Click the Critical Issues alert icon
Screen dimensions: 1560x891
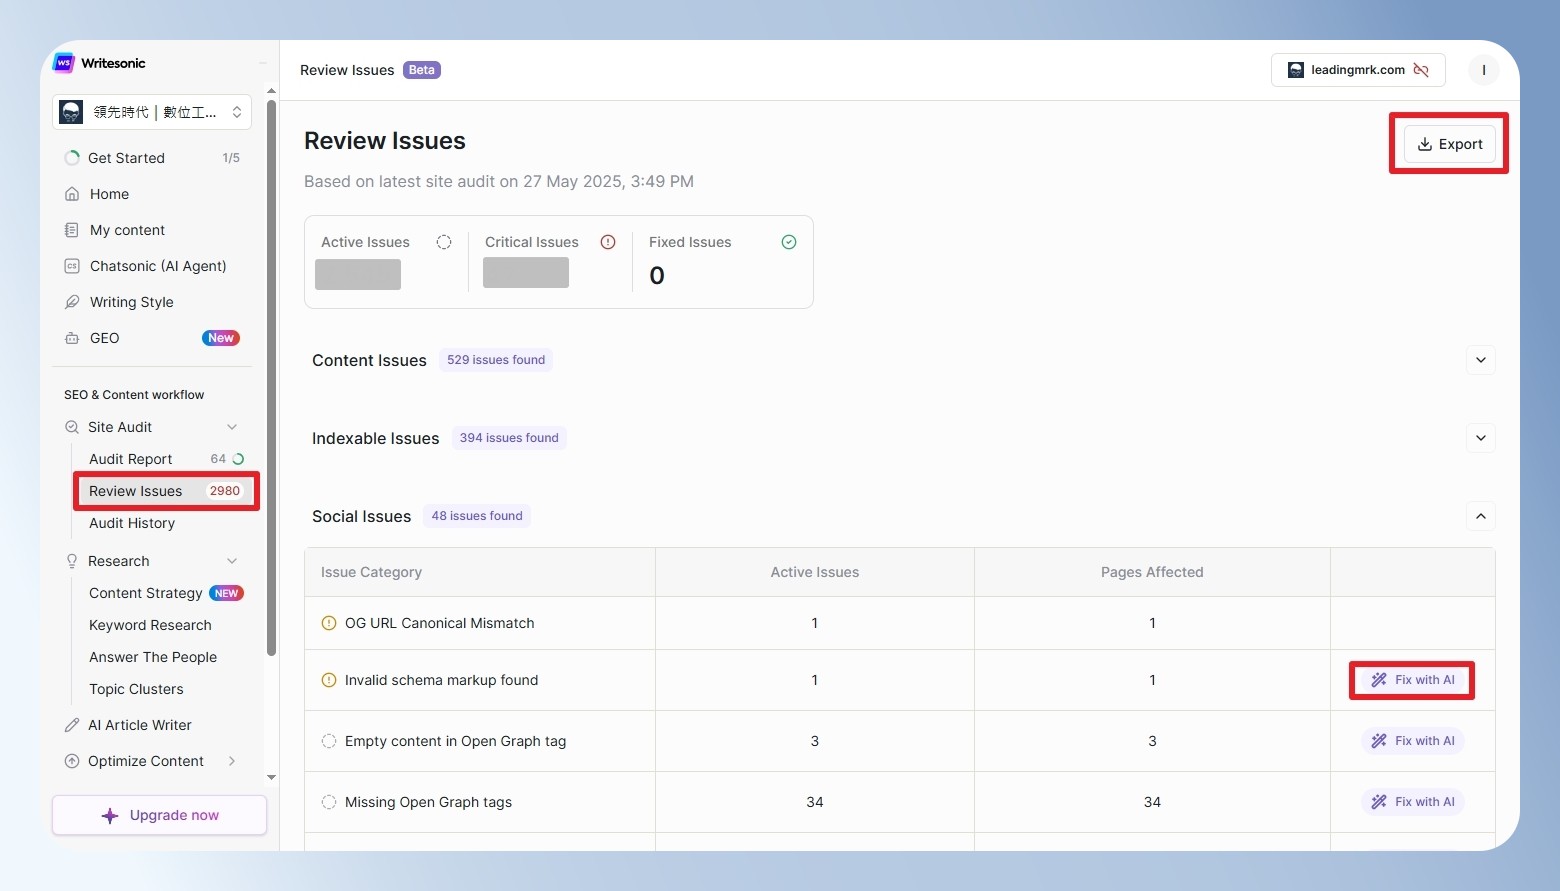tap(608, 242)
